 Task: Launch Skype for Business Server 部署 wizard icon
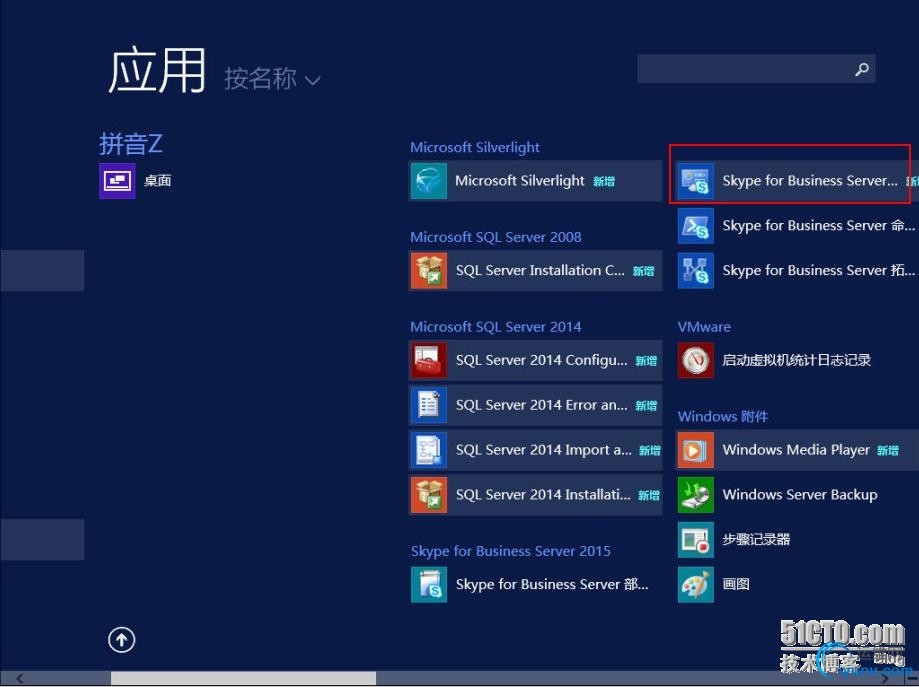428,584
